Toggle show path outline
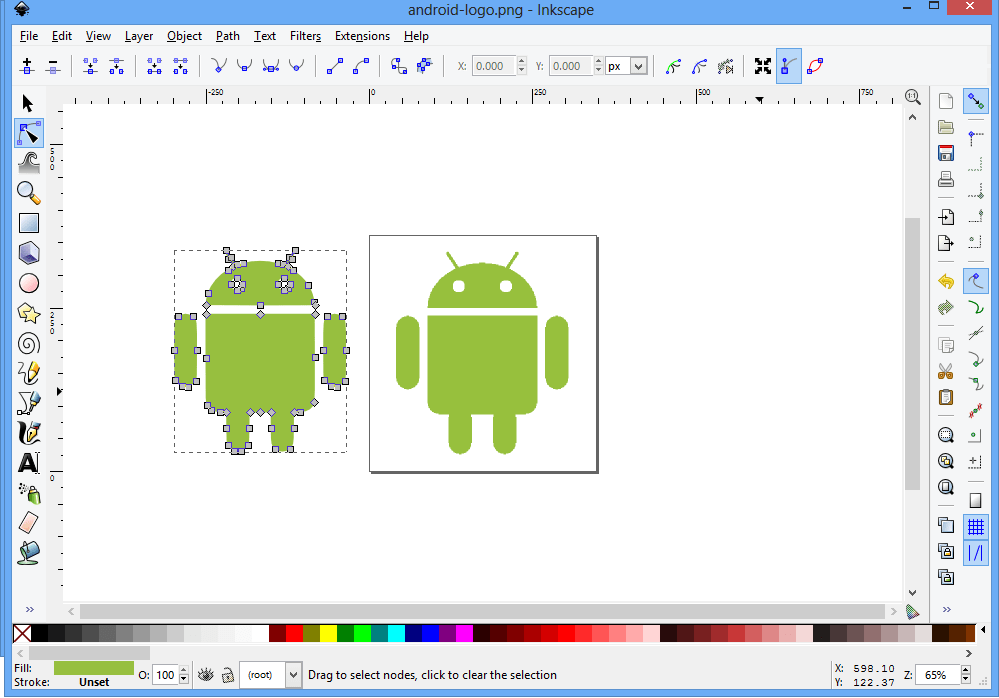 point(815,66)
